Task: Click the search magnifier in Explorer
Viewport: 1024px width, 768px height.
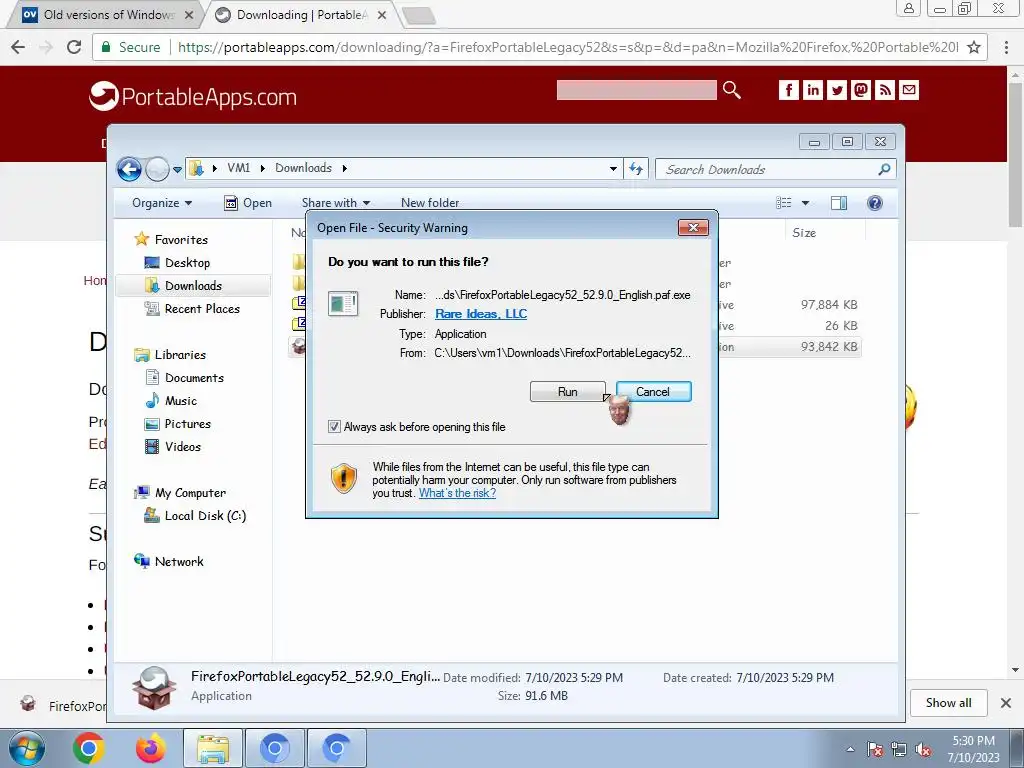Action: tap(884, 169)
